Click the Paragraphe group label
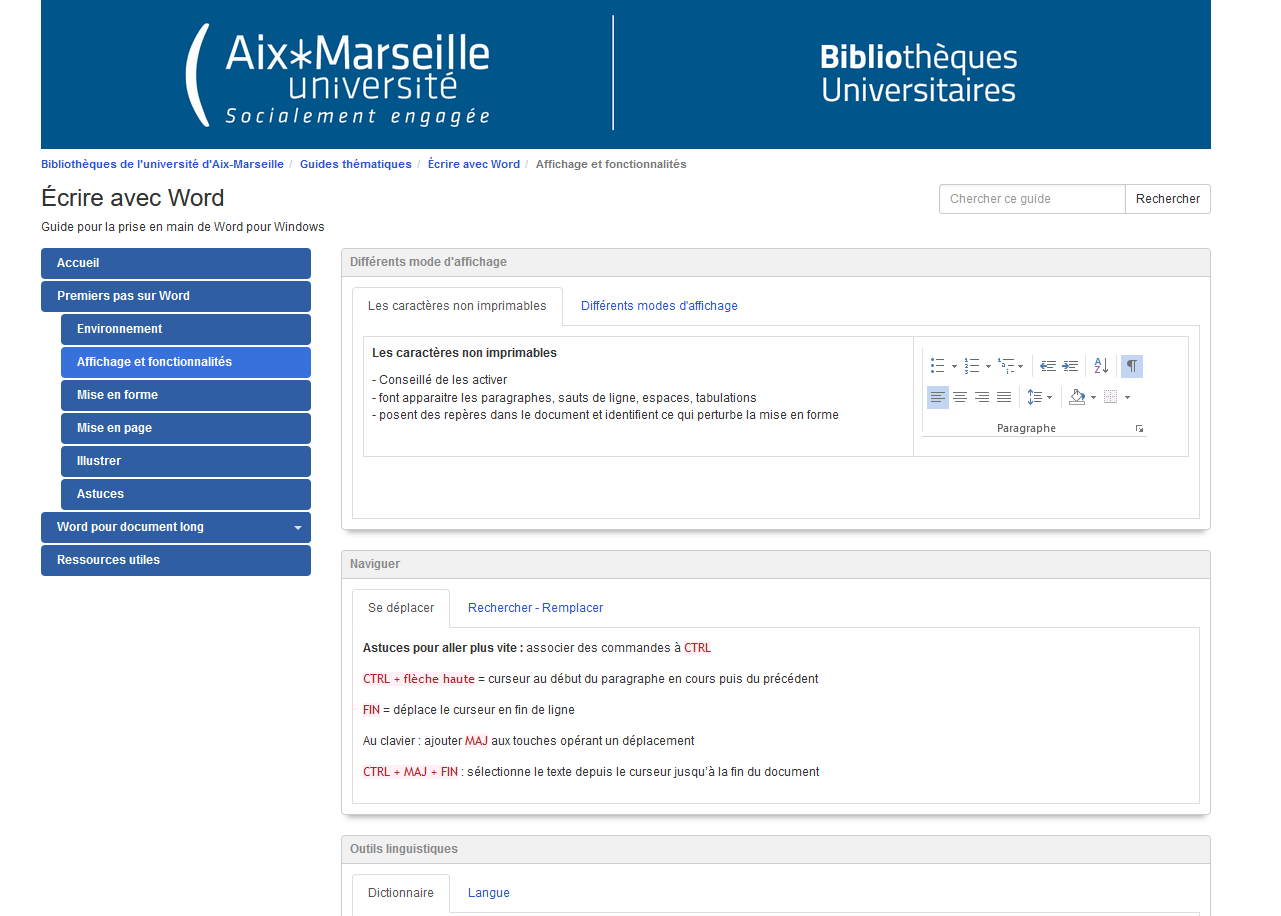Screen dimensions: 1281x916 click(1026, 428)
